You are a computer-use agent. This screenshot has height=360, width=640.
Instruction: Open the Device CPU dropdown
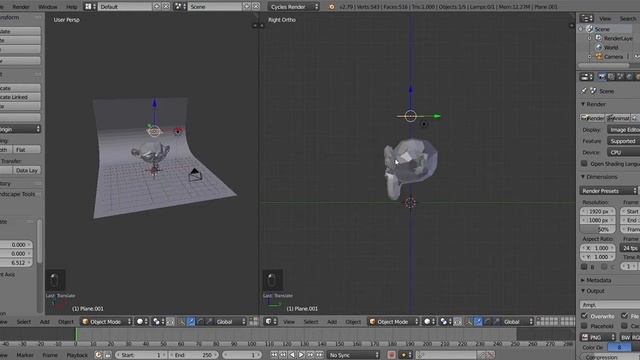coord(623,152)
